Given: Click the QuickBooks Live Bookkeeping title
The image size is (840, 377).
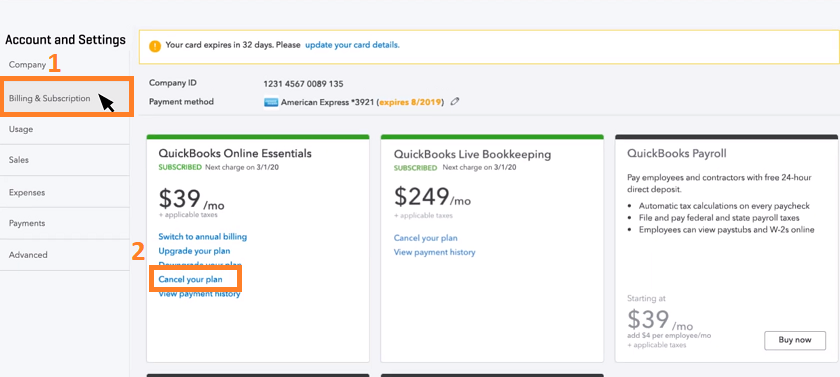Looking at the screenshot, I should 472,155.
